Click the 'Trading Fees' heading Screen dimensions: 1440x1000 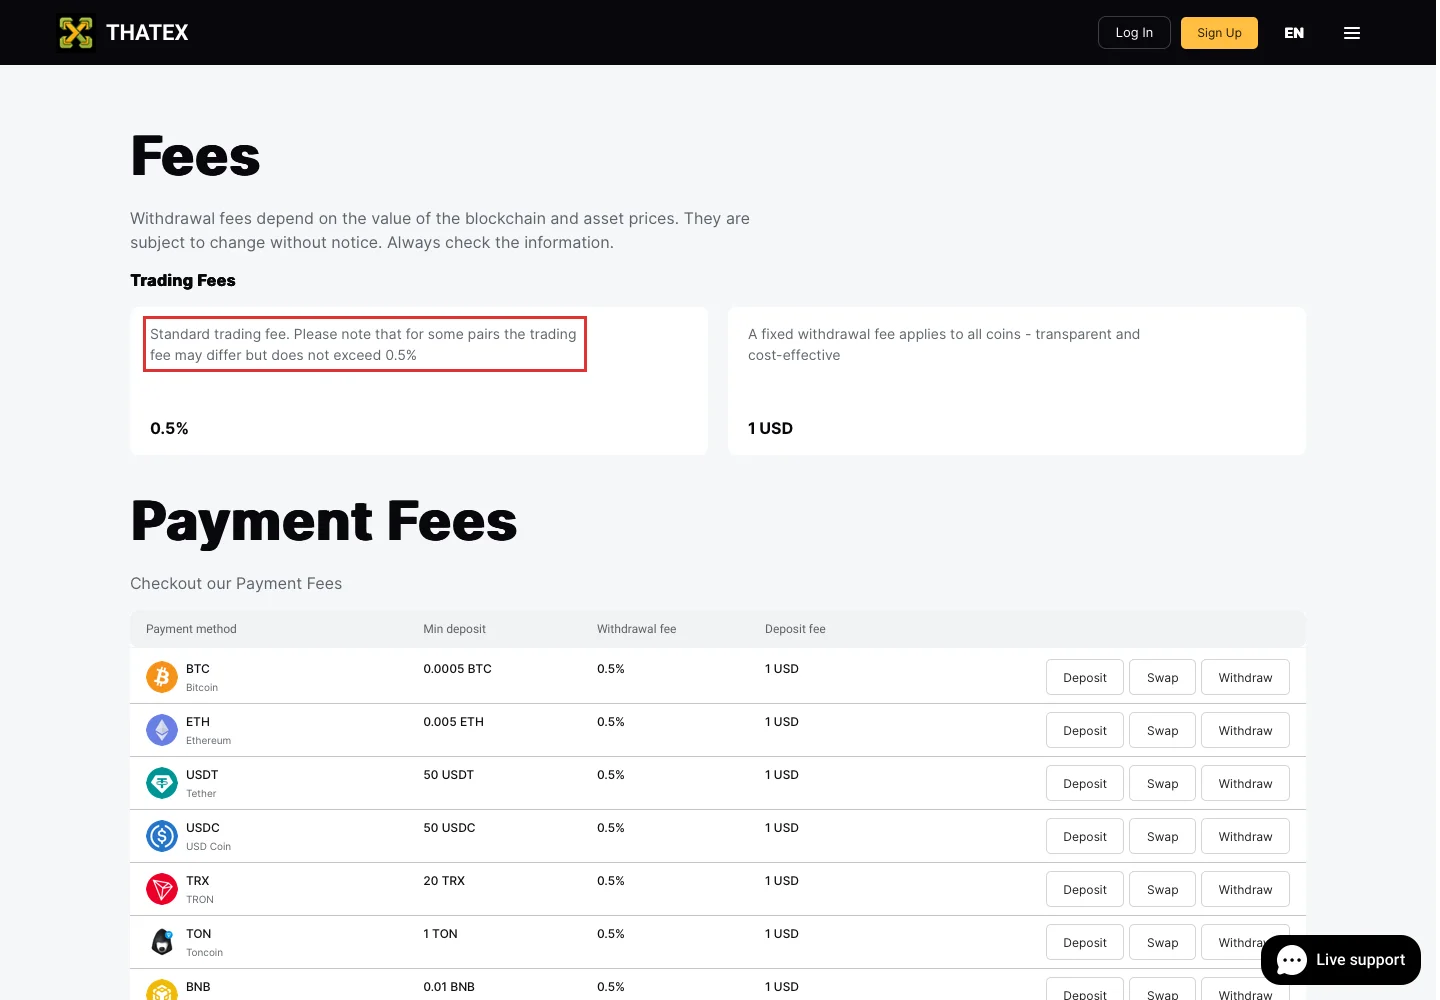183,280
